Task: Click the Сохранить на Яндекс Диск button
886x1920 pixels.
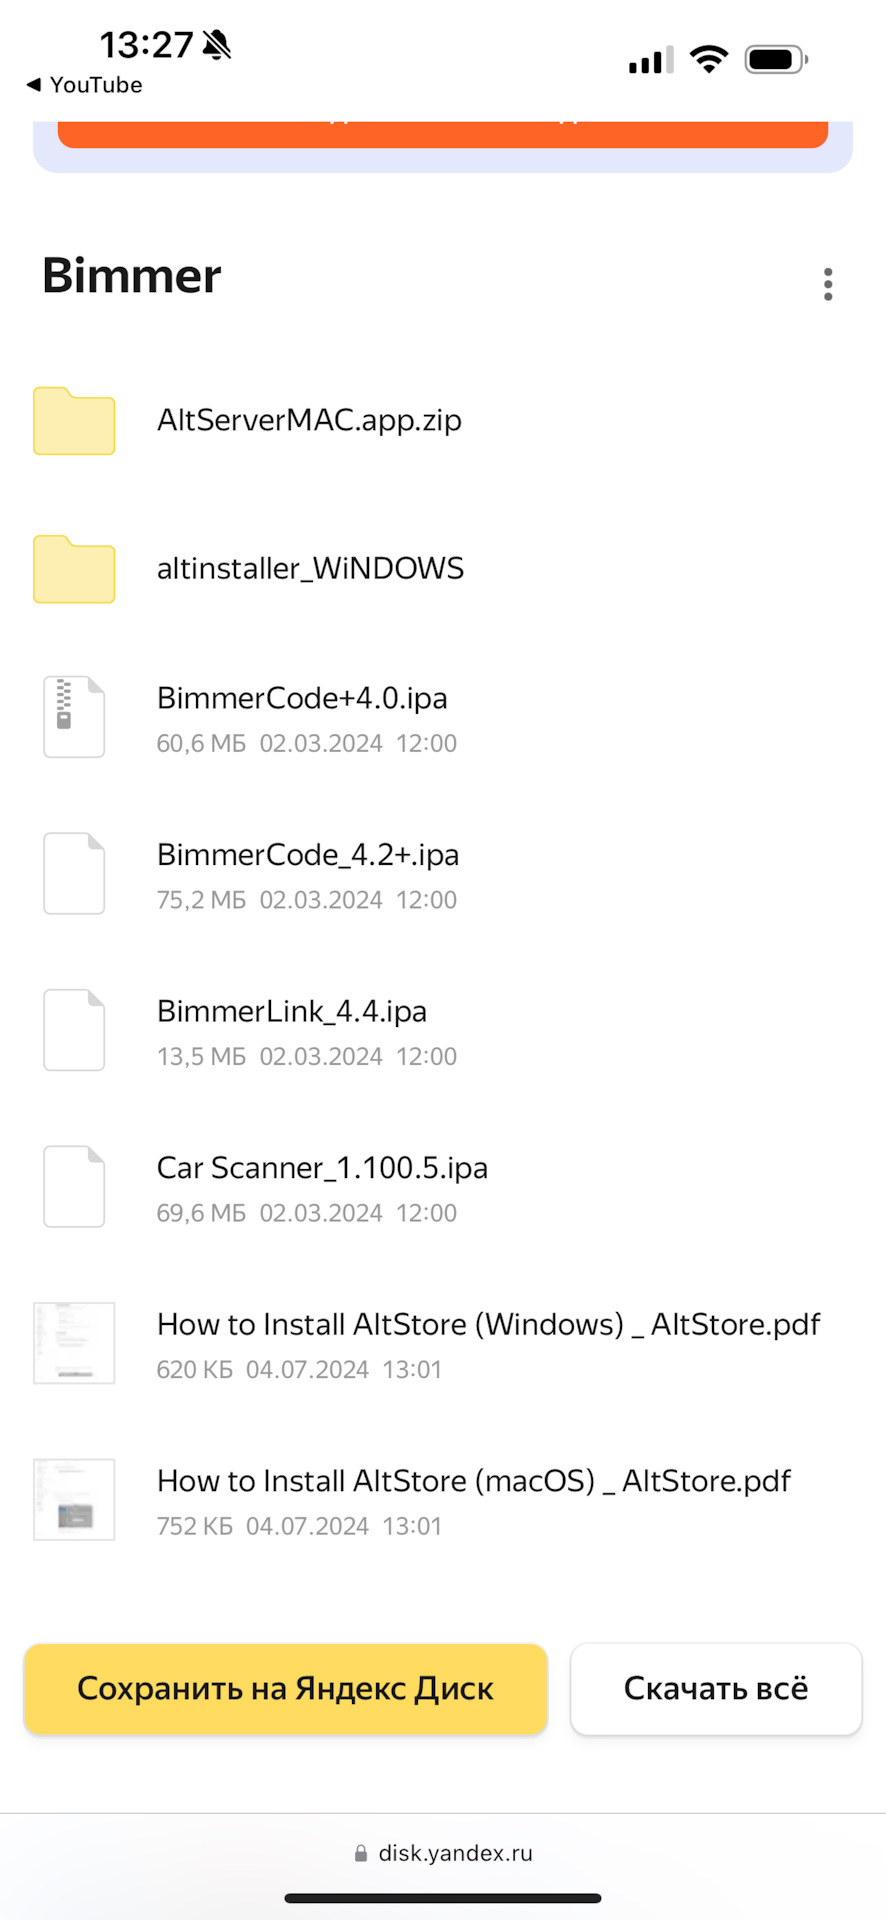Action: 285,1689
